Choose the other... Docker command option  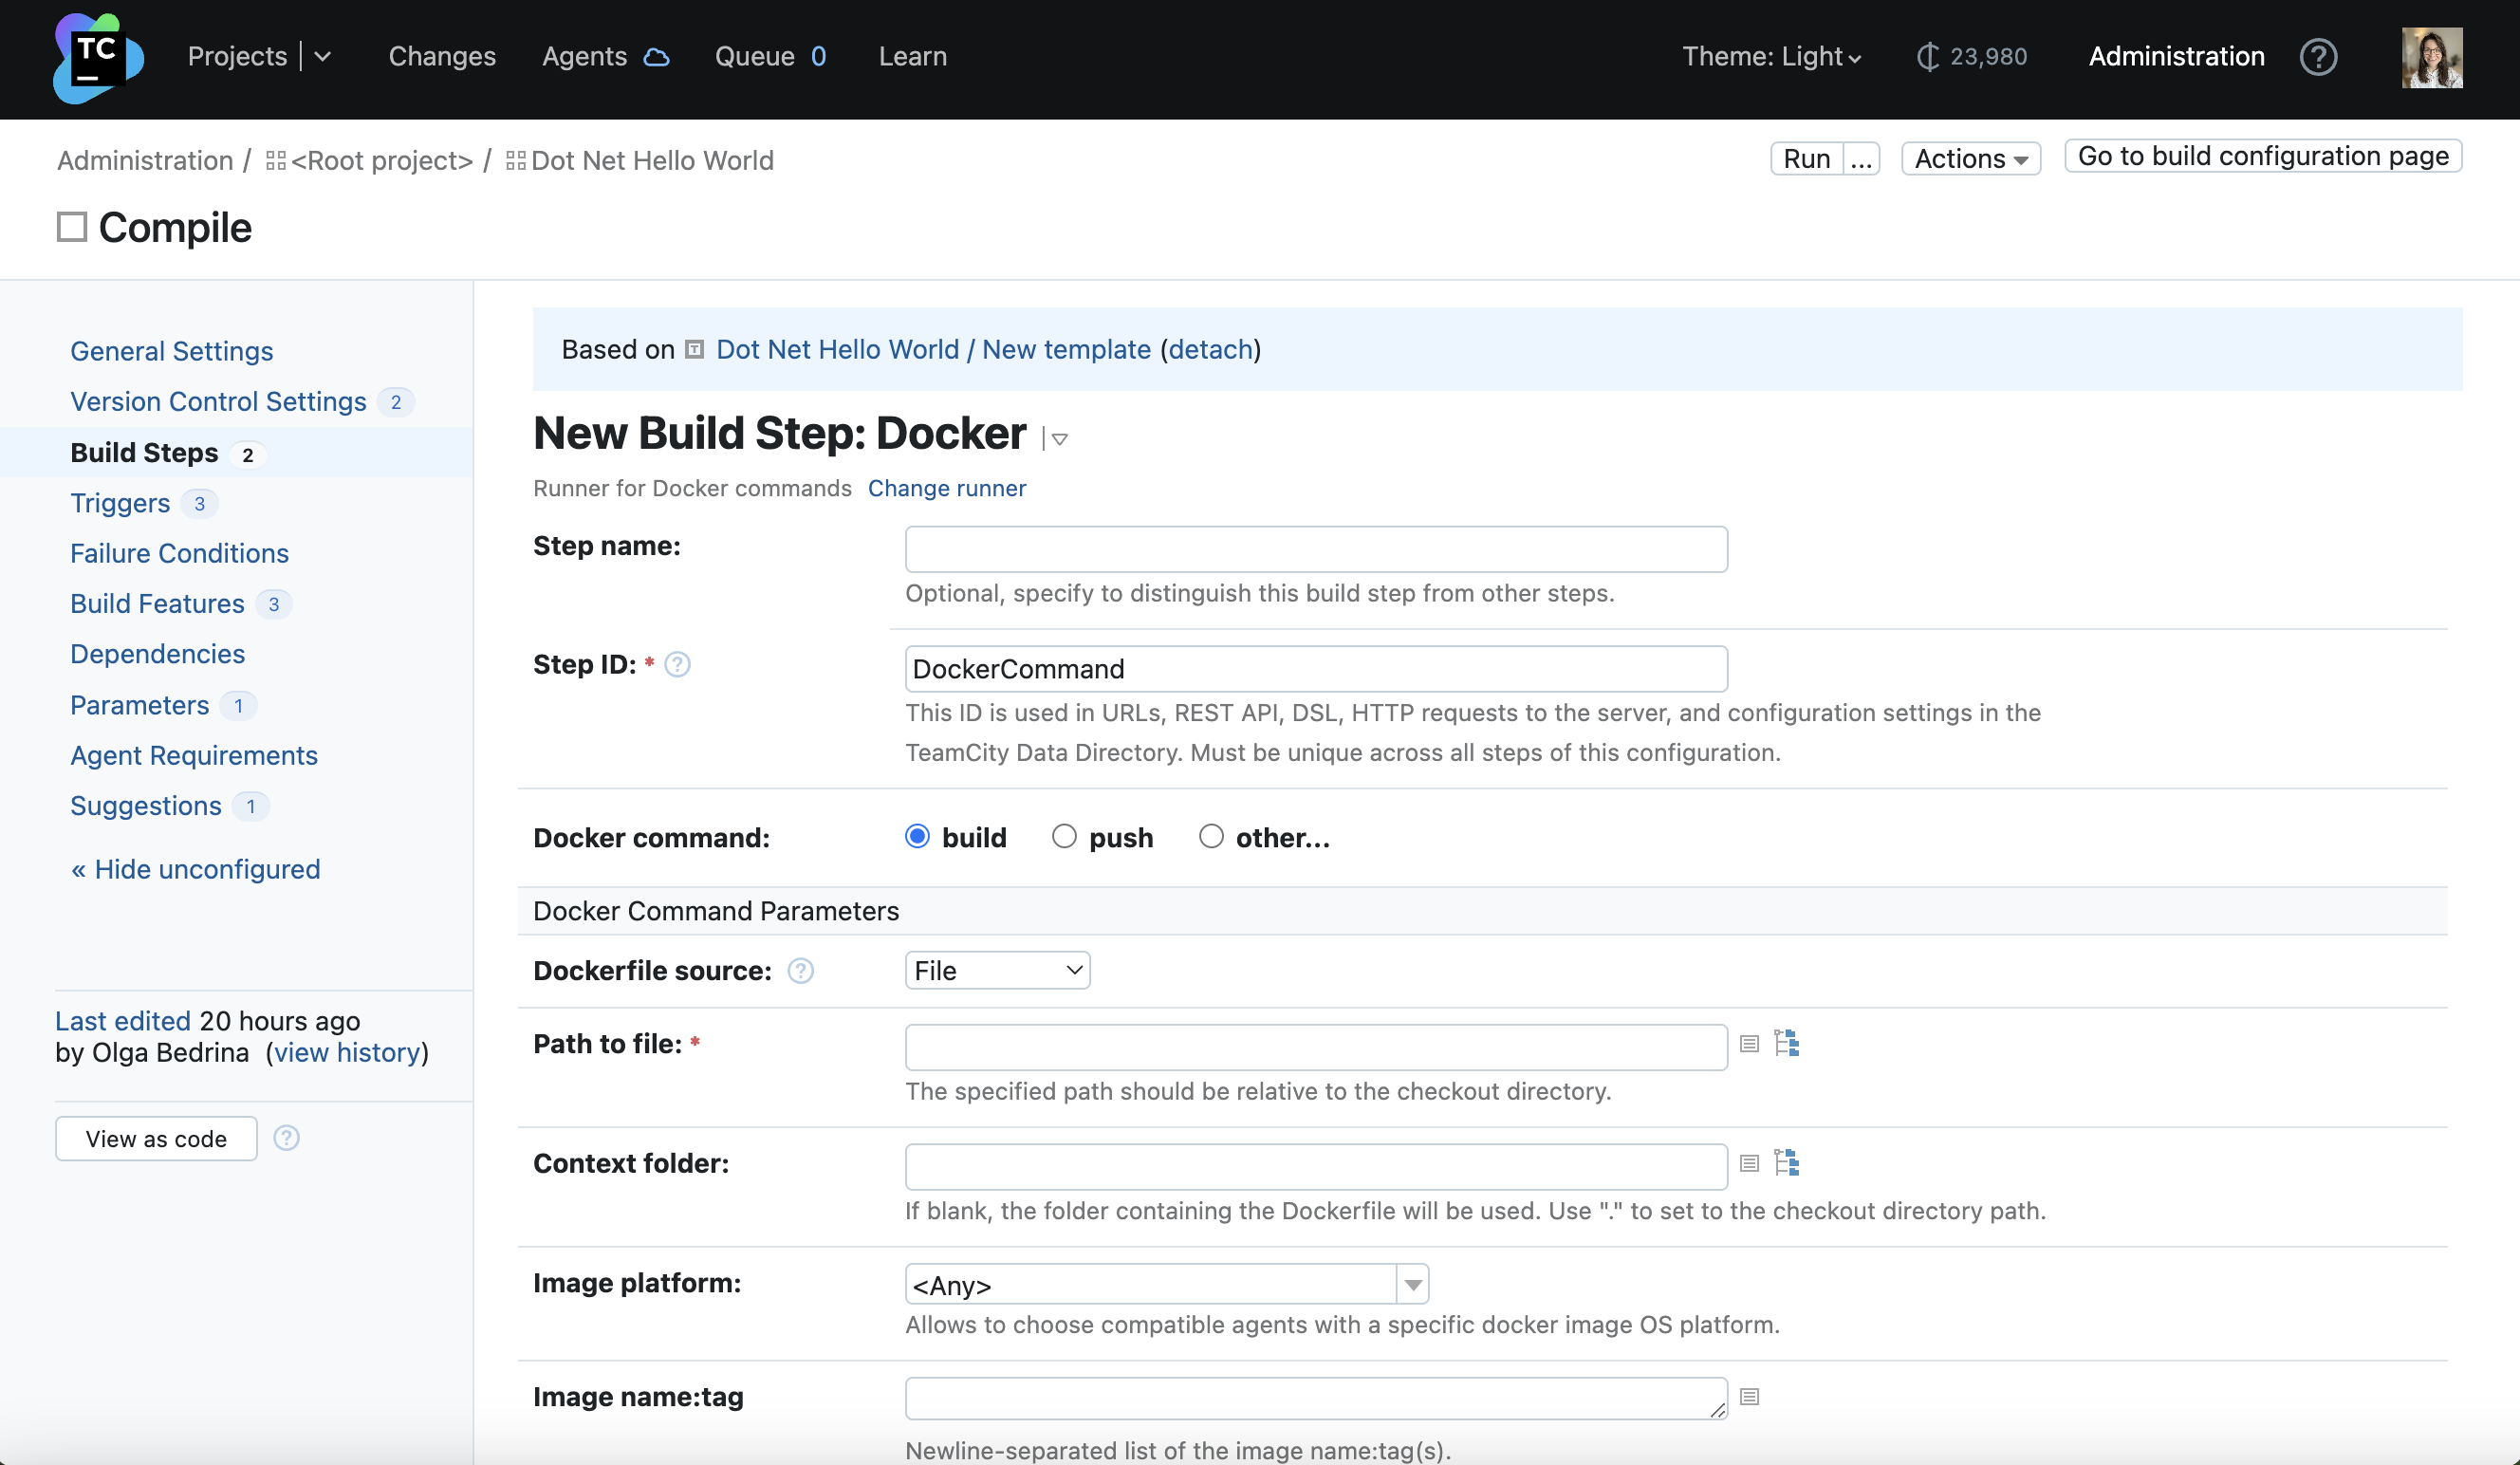(x=1210, y=836)
